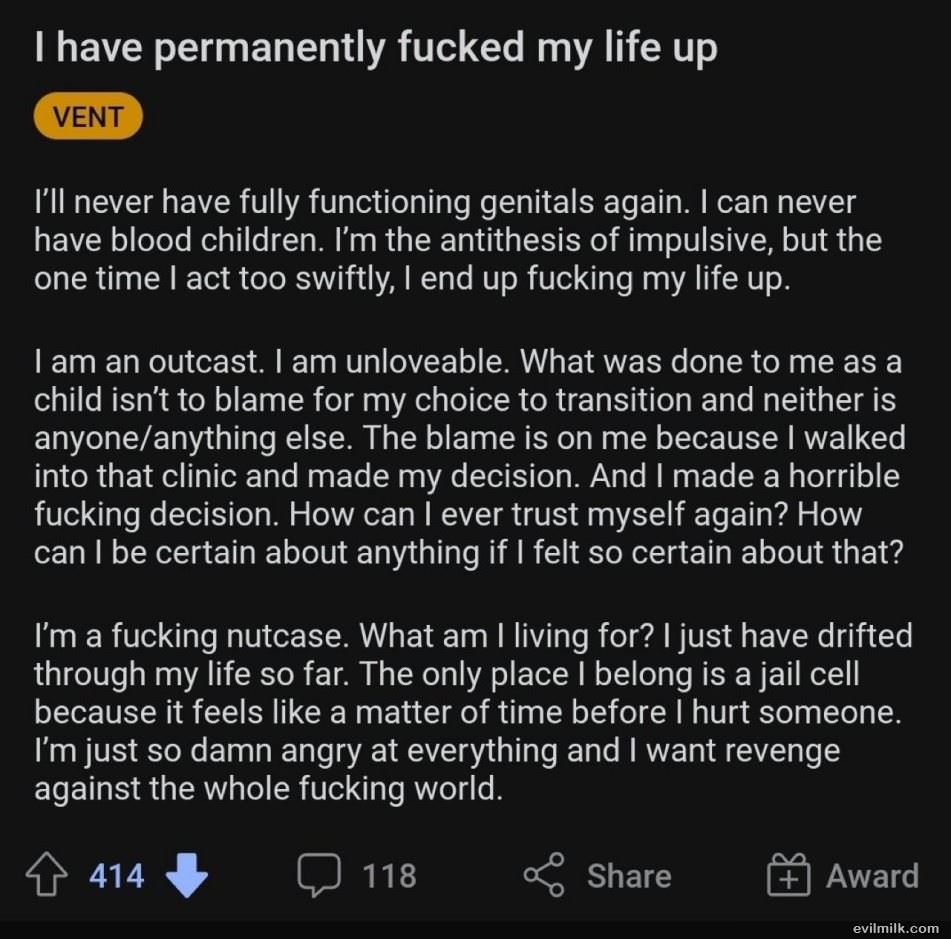Click the line 'one time I act too swiftly'

pos(412,279)
